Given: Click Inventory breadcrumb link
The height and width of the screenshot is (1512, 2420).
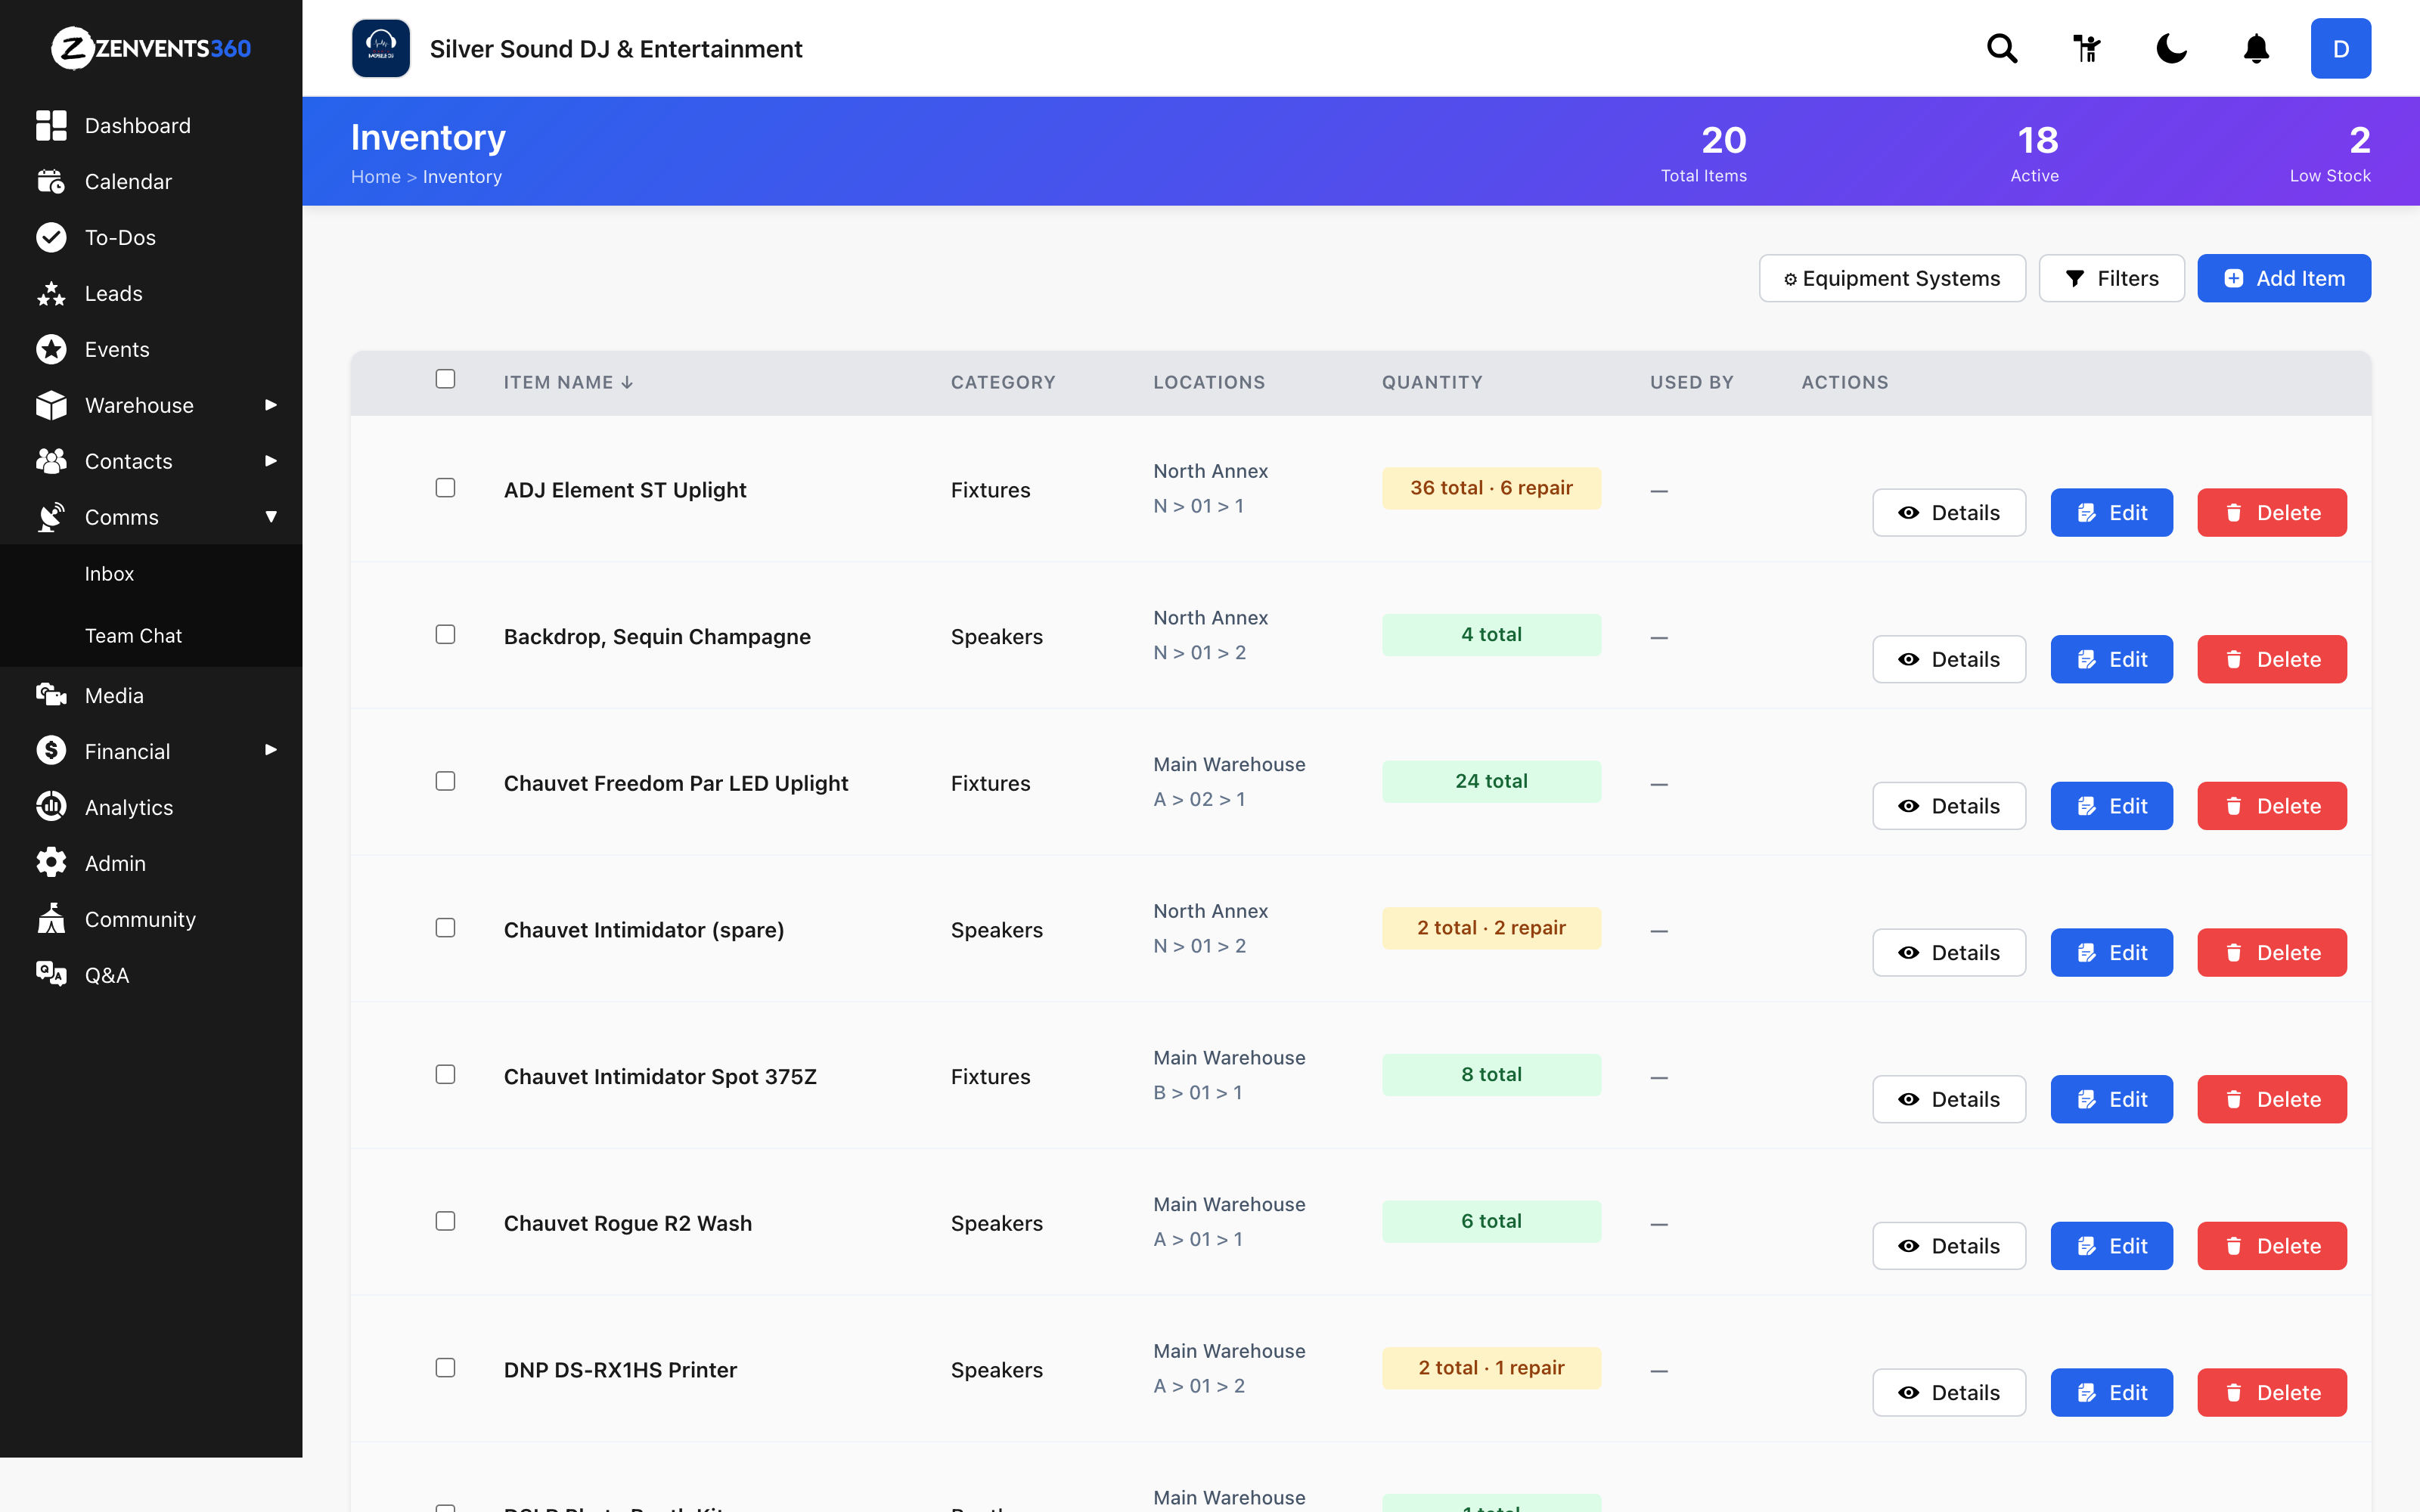Looking at the screenshot, I should [x=462, y=177].
